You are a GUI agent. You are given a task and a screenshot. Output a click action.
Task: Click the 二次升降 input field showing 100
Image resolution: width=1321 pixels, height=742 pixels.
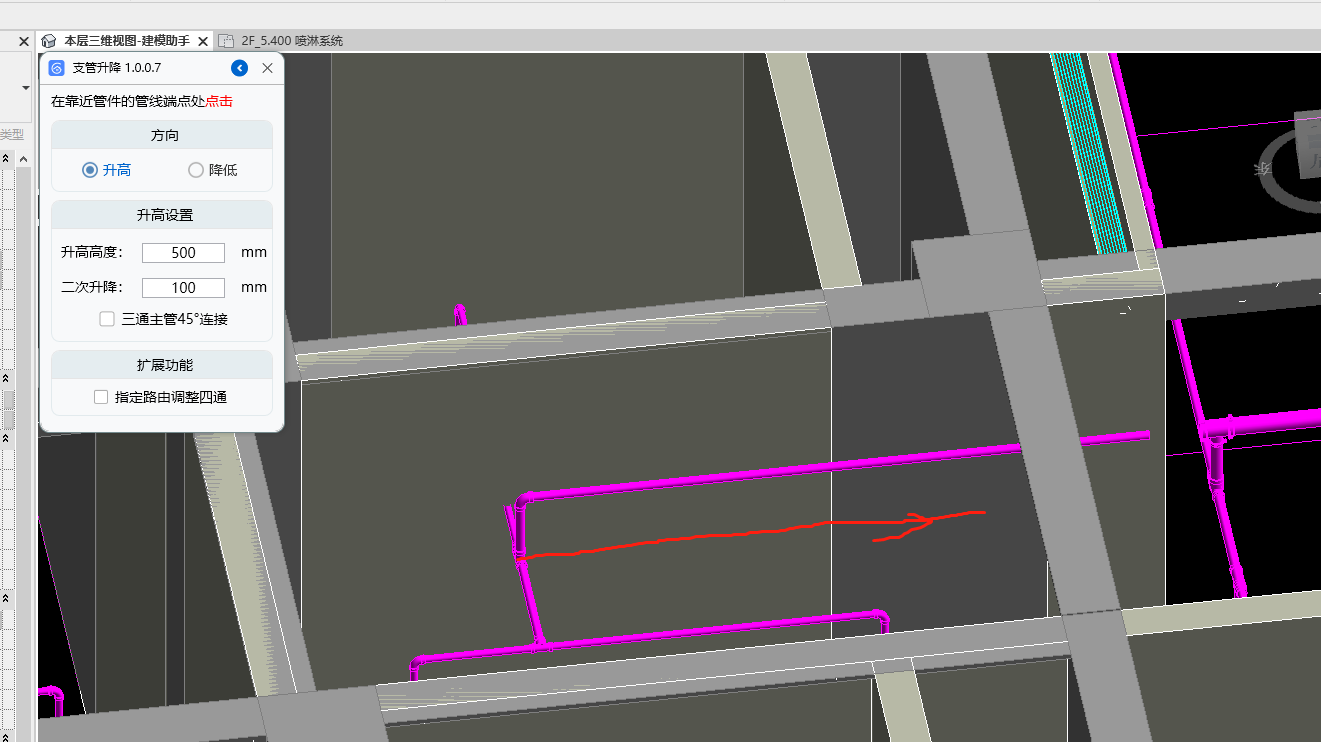click(x=183, y=288)
